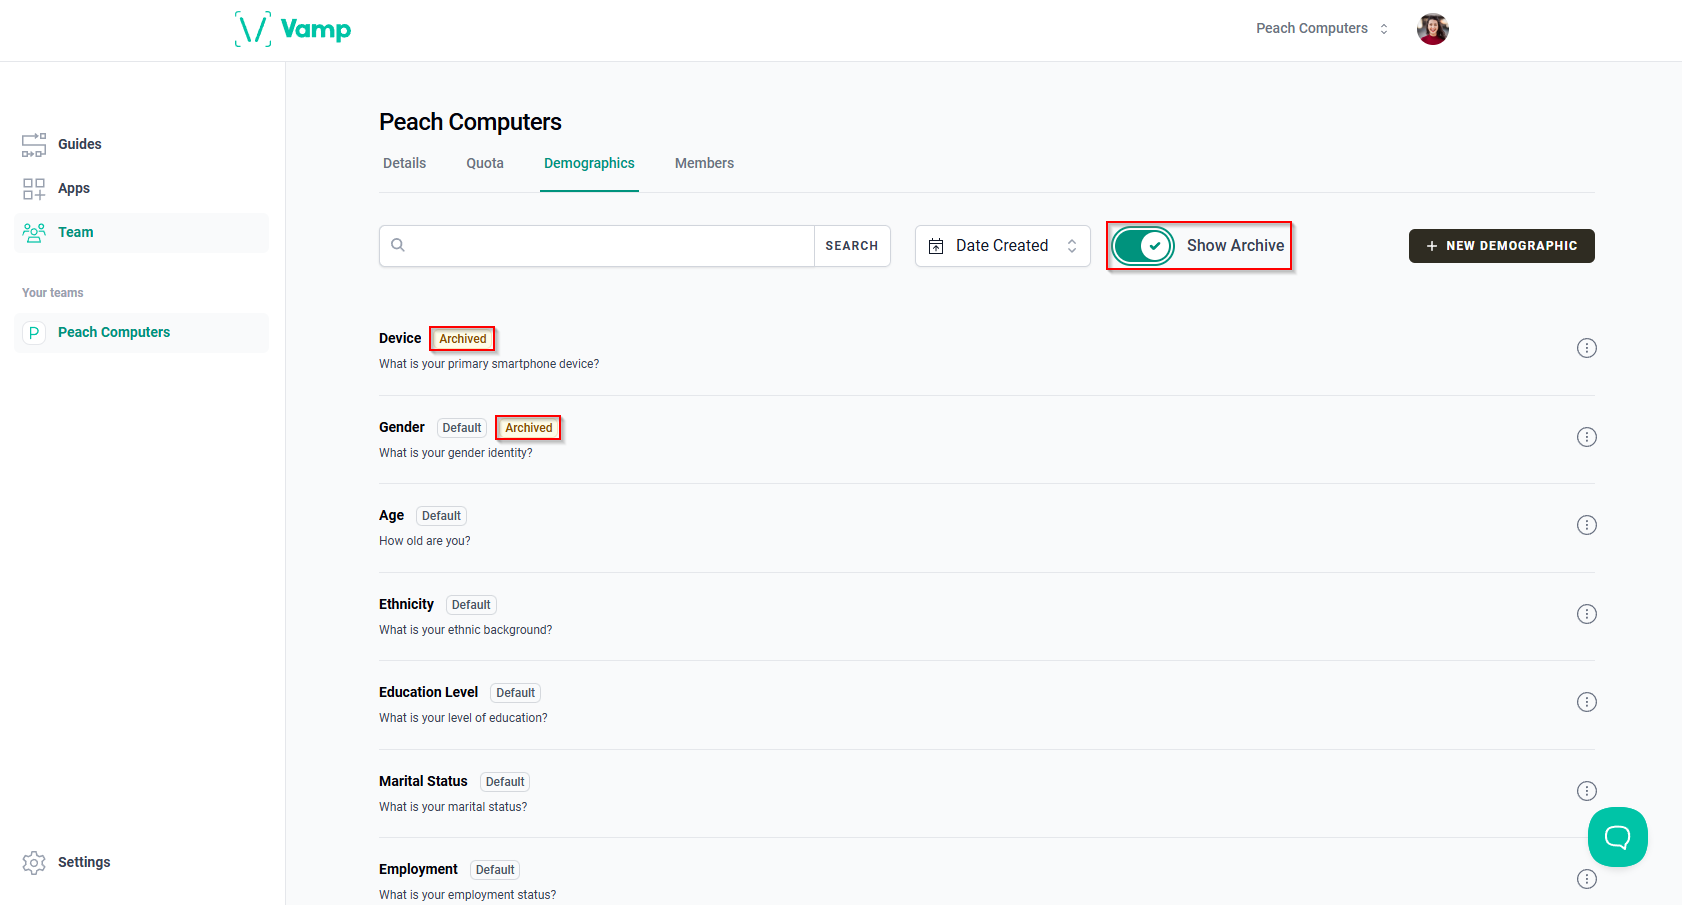Switch to the Quota tab

485,163
